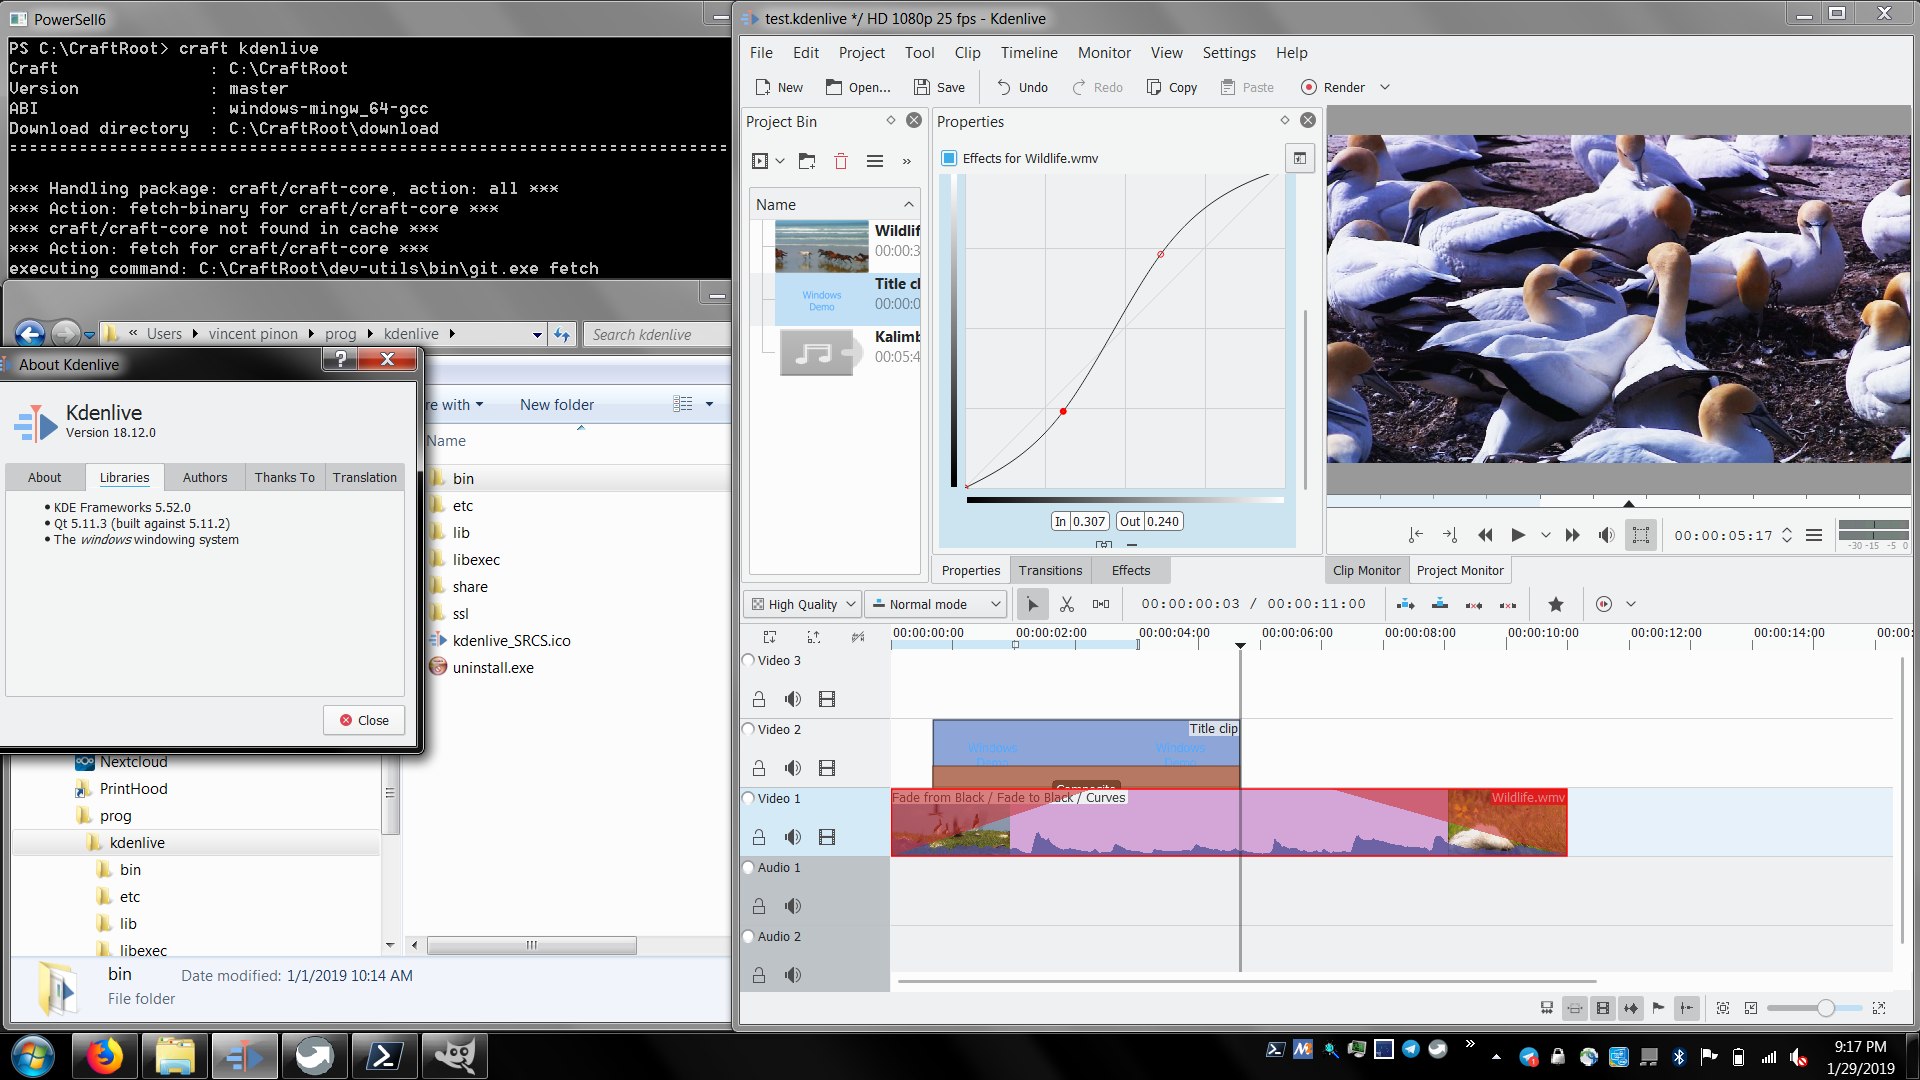The height and width of the screenshot is (1080, 1920).
Task: Switch to the Project Monitor tab
Action: [1459, 570]
